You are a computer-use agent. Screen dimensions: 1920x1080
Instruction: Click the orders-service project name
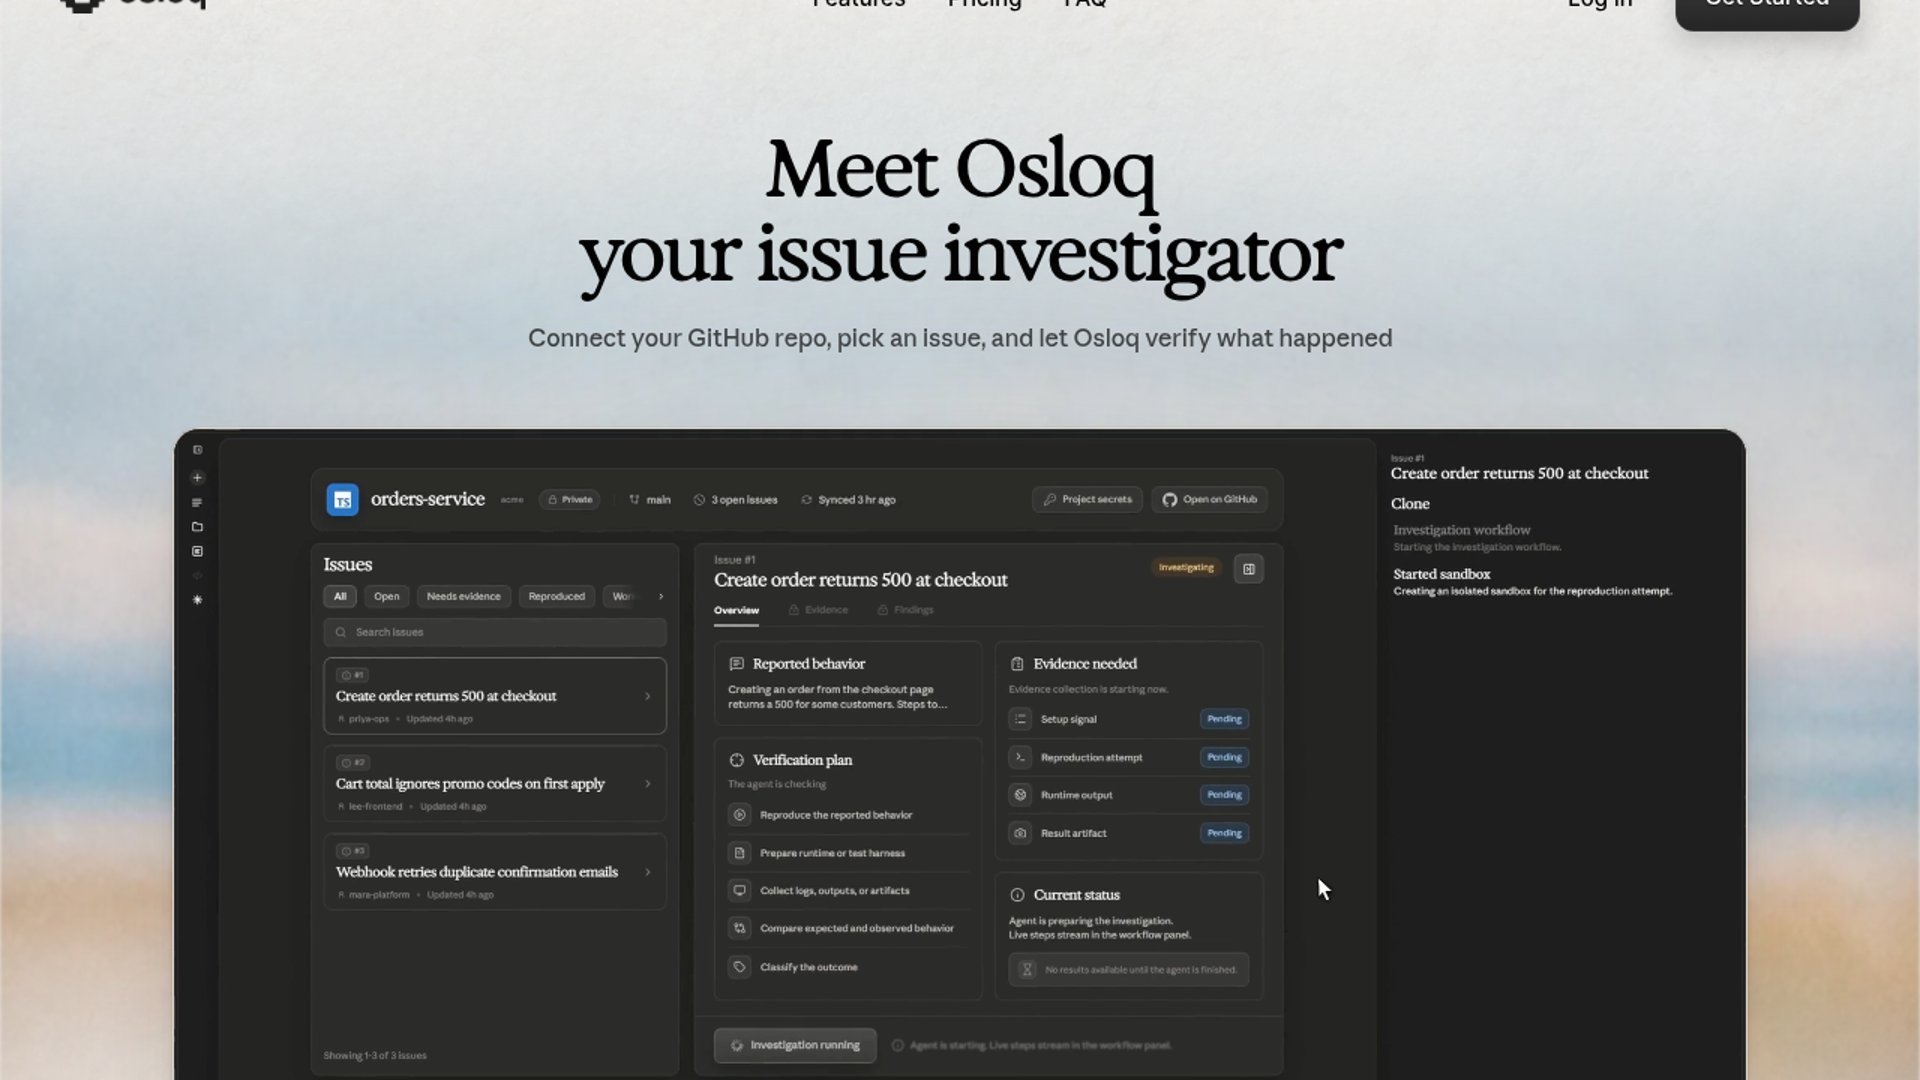pos(428,499)
